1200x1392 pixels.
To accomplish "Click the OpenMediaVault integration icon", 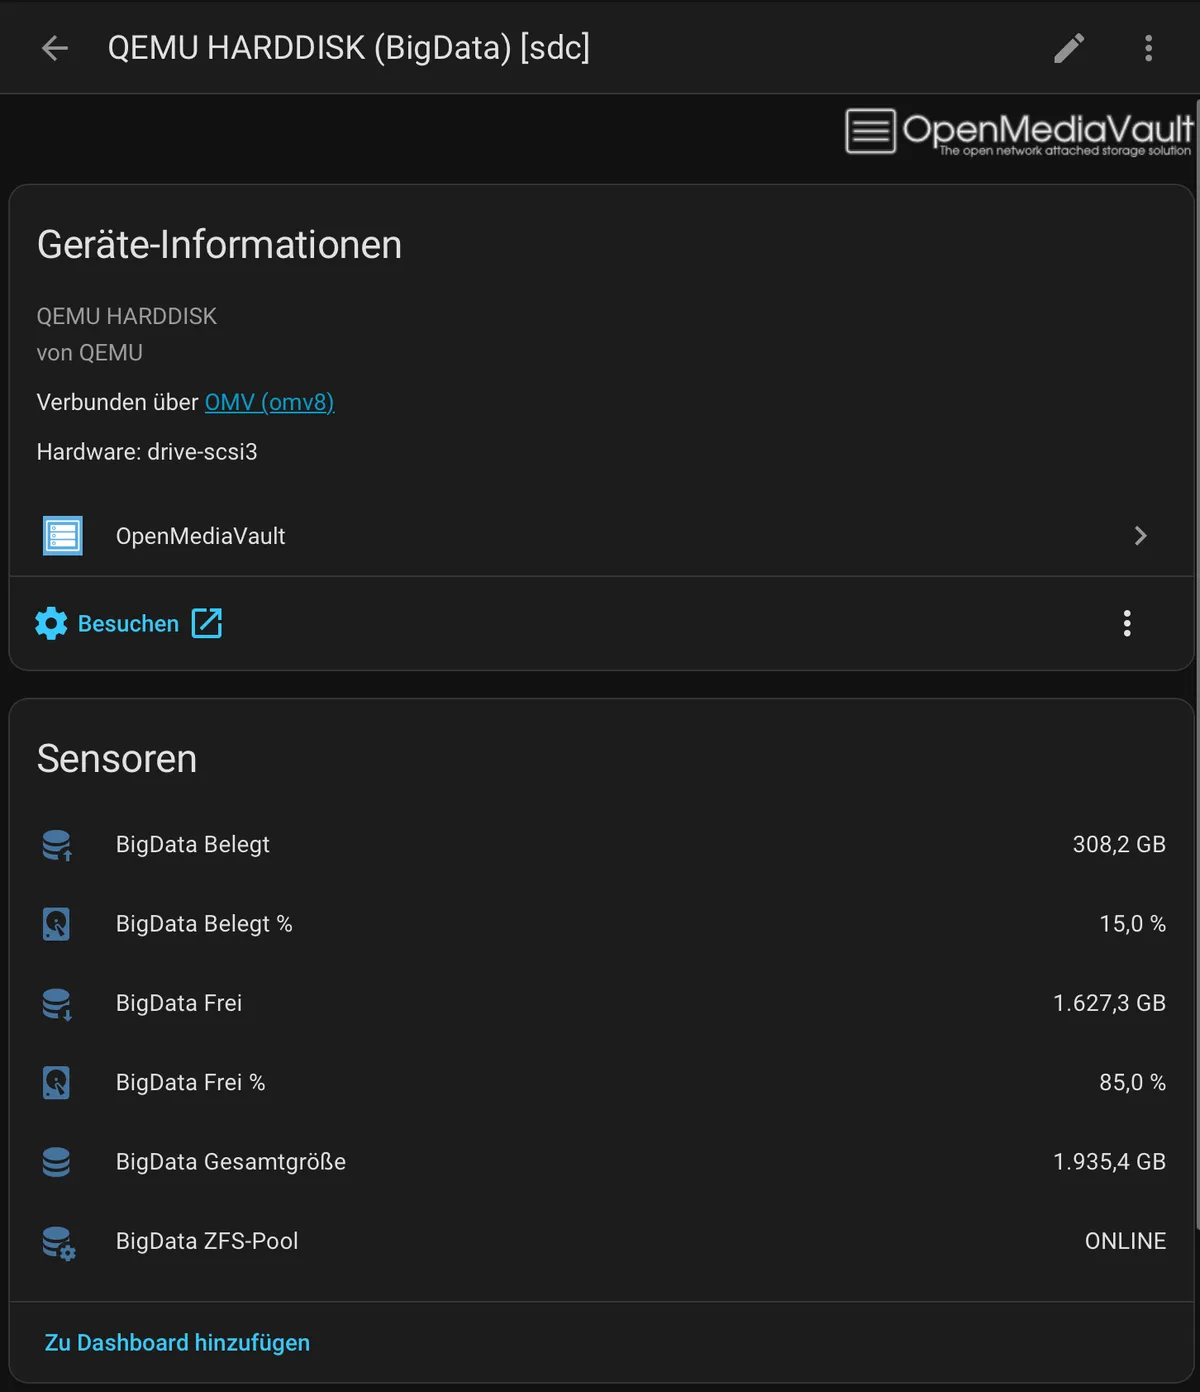I will 63,536.
